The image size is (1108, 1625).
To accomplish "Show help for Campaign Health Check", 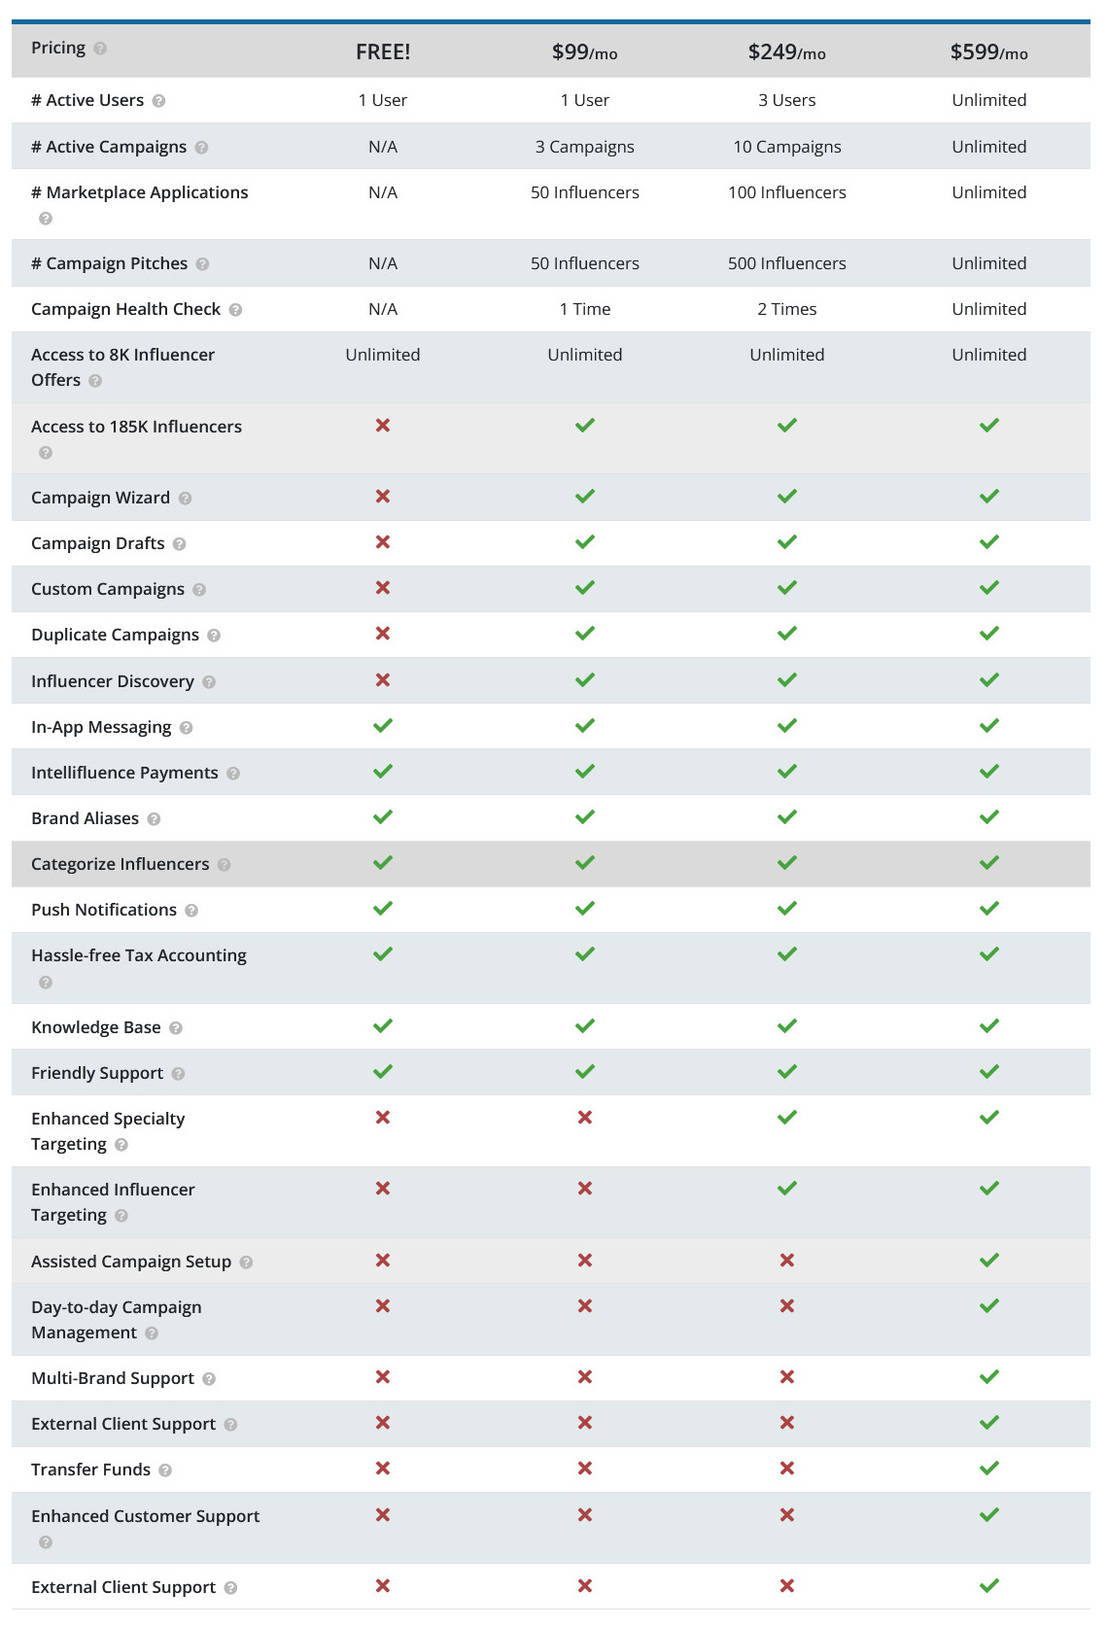I will (x=236, y=310).
